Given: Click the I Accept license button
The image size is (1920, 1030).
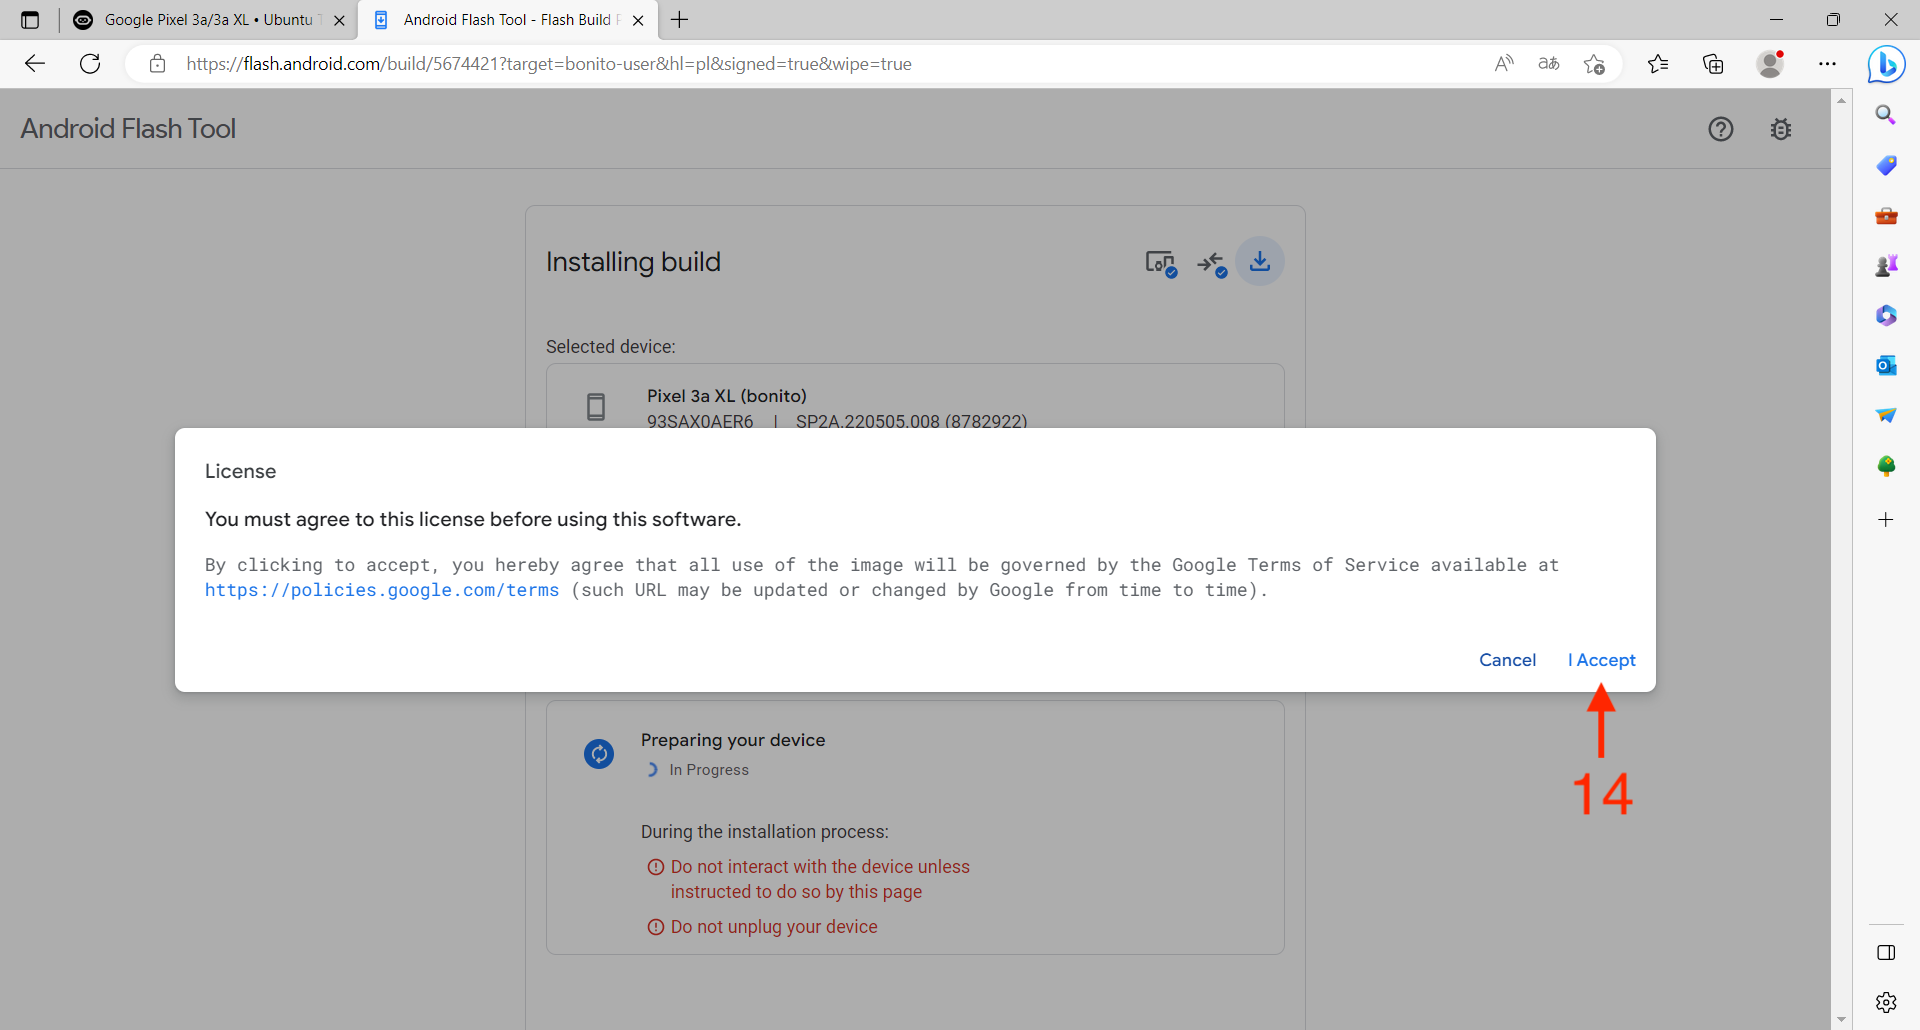Looking at the screenshot, I should click(x=1601, y=660).
